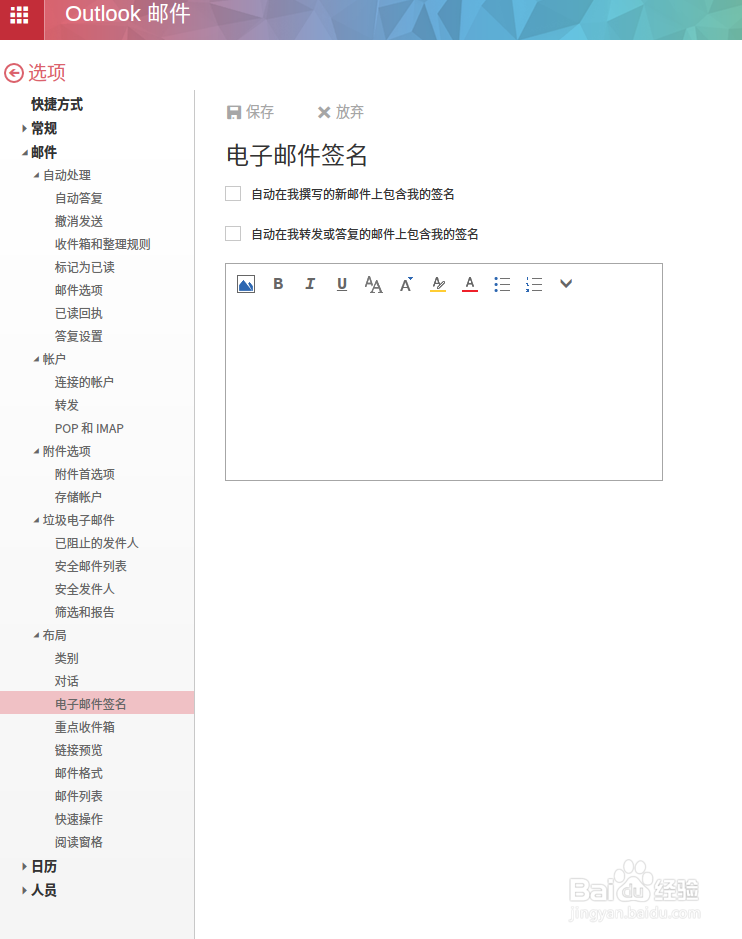Click the 选项 back link
Screen dimensions: 742x939
coord(47,72)
